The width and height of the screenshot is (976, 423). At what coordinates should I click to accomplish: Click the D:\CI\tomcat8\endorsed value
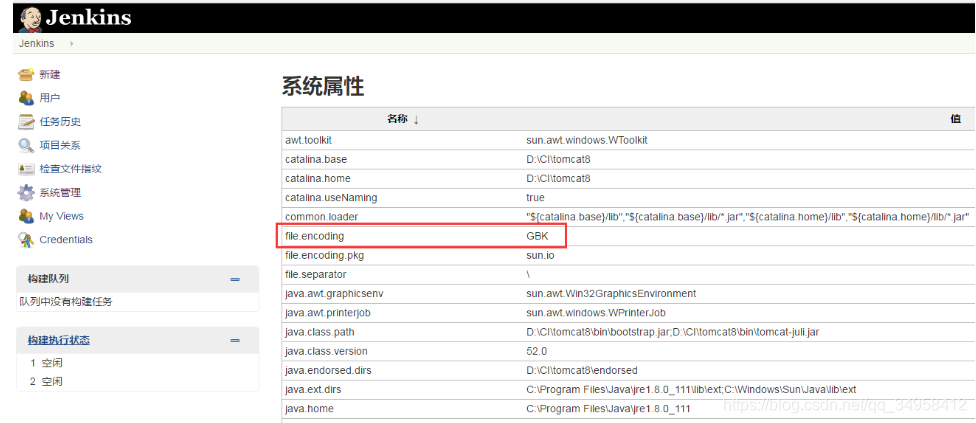[582, 371]
